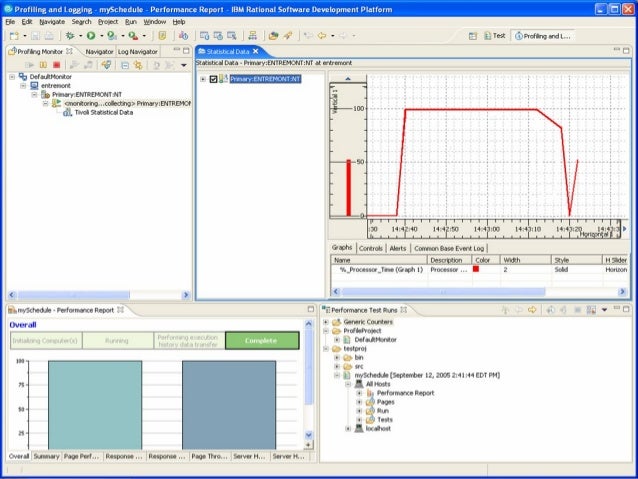Expand the Generic Counters tree node

[x=327, y=322]
